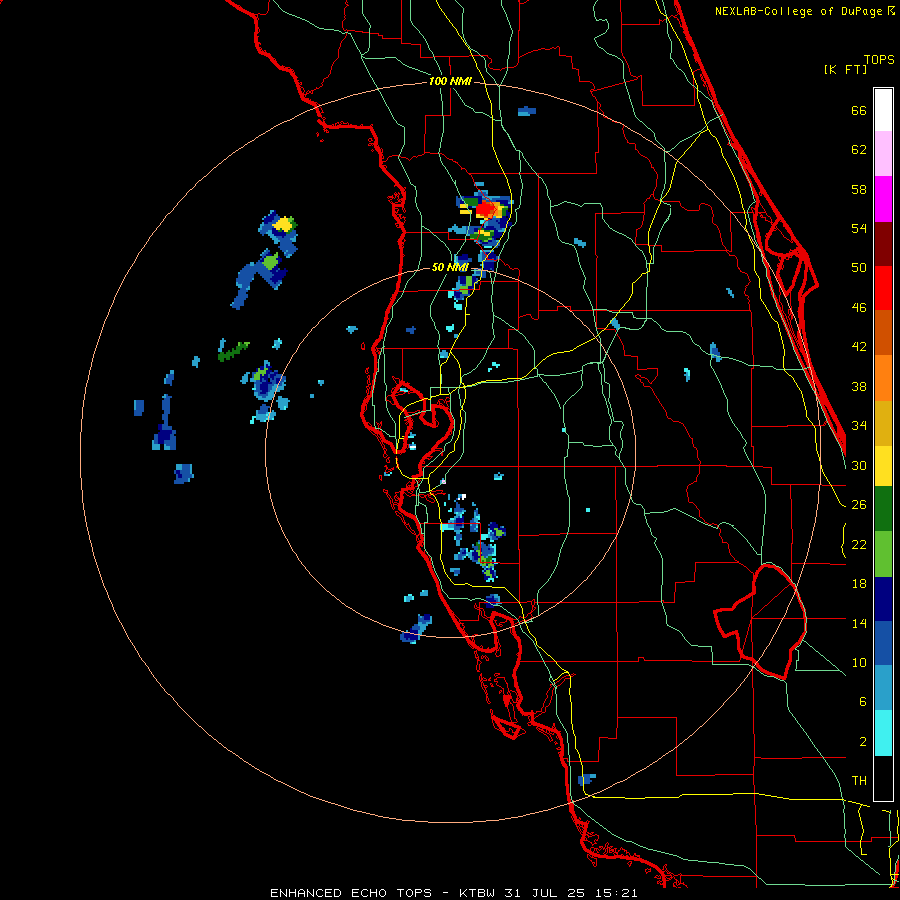Click the 26 legend value
900x900 pixels.
(859, 505)
